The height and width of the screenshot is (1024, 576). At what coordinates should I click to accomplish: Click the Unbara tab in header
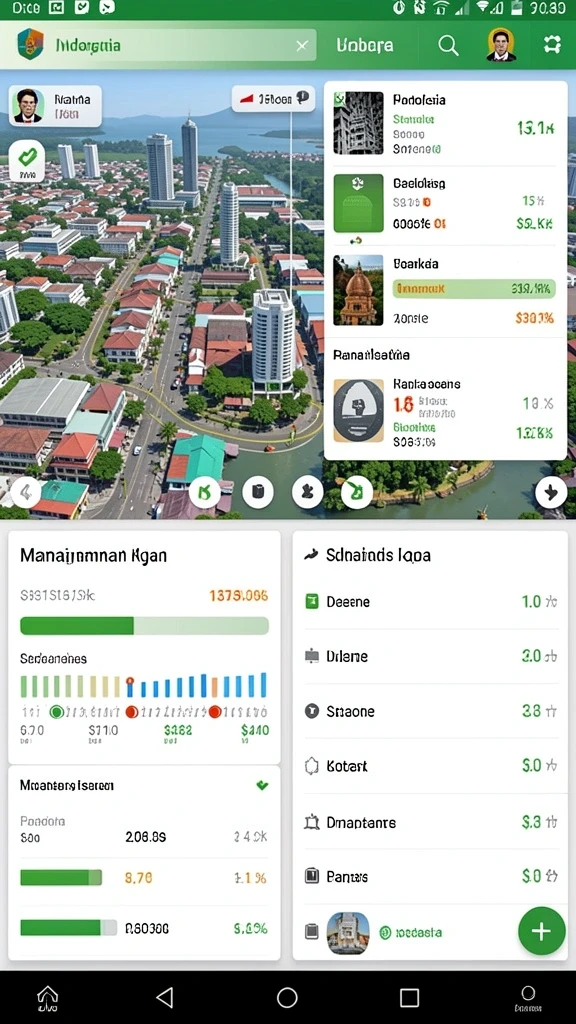click(364, 45)
